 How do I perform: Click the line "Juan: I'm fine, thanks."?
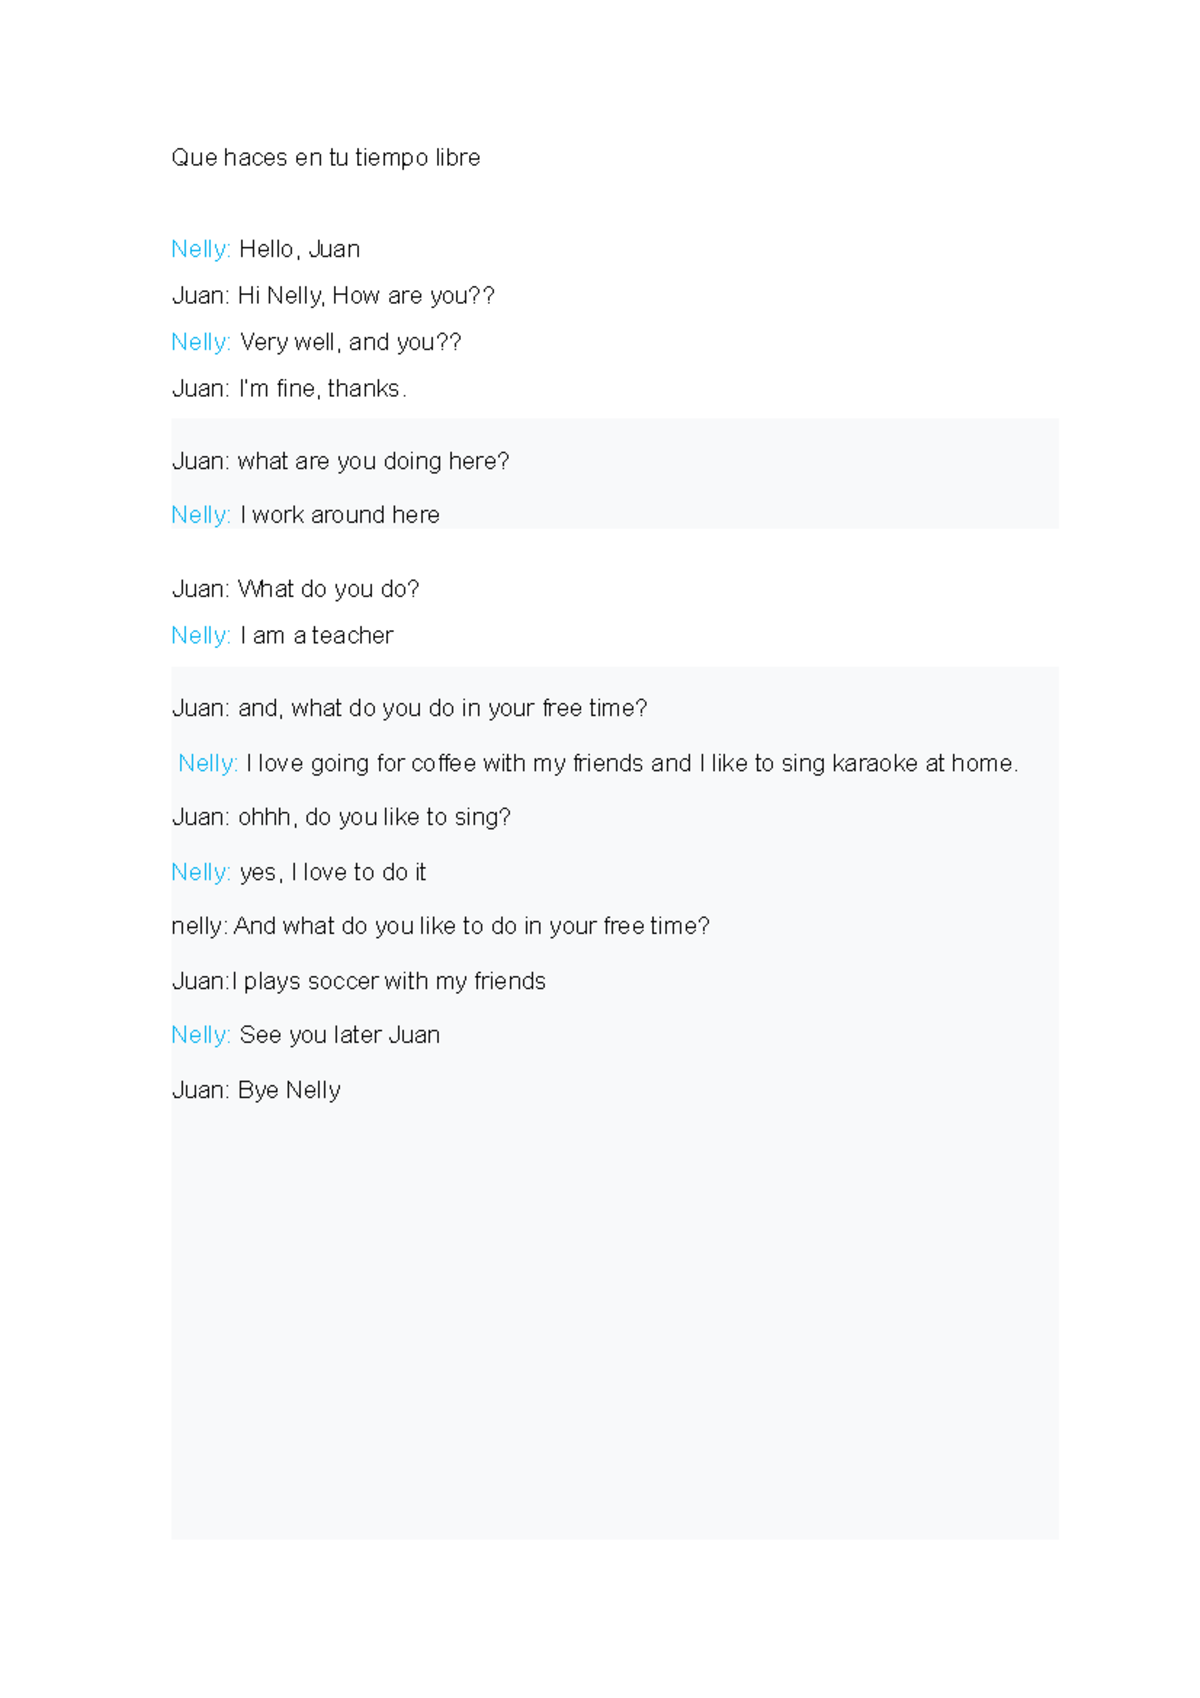(289, 389)
